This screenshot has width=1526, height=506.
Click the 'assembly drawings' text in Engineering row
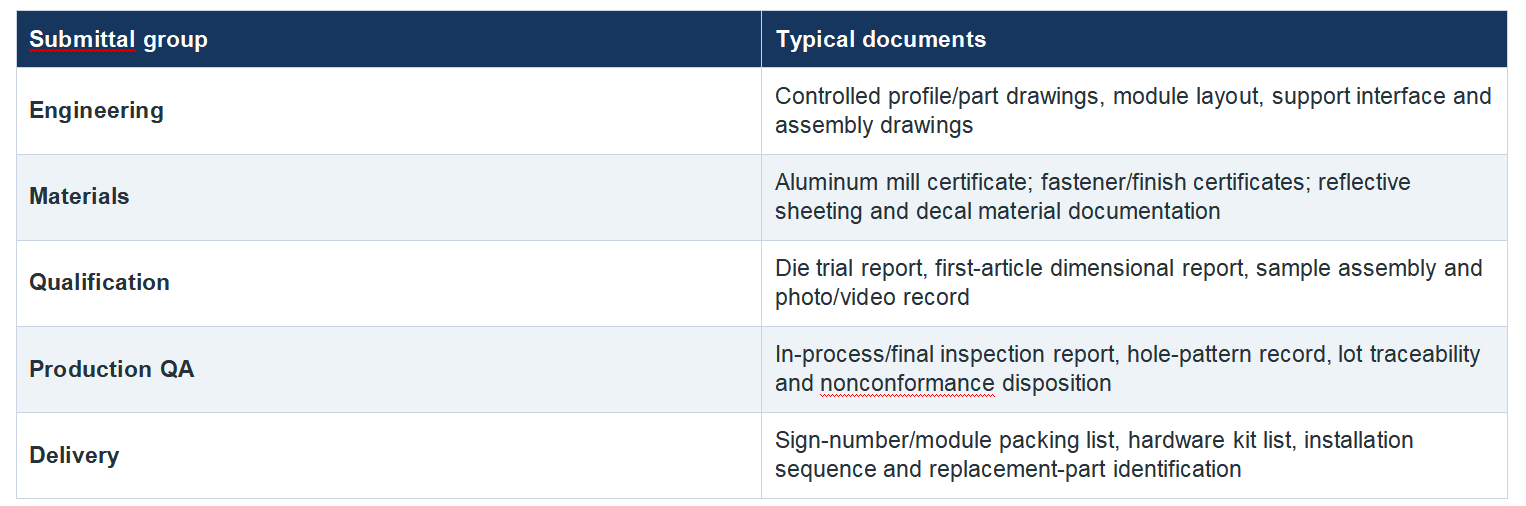pyautogui.click(x=874, y=125)
